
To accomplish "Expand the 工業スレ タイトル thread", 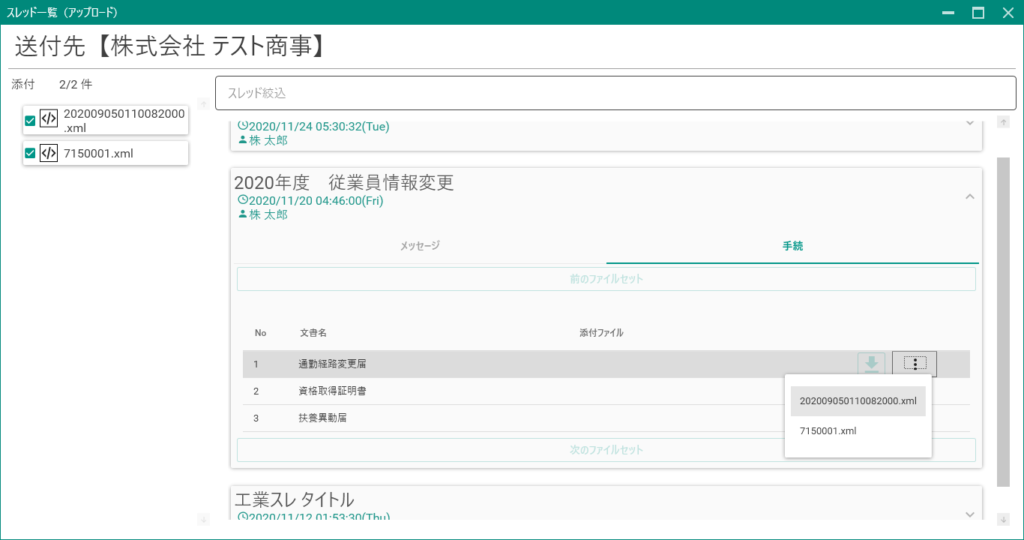I will (968, 513).
